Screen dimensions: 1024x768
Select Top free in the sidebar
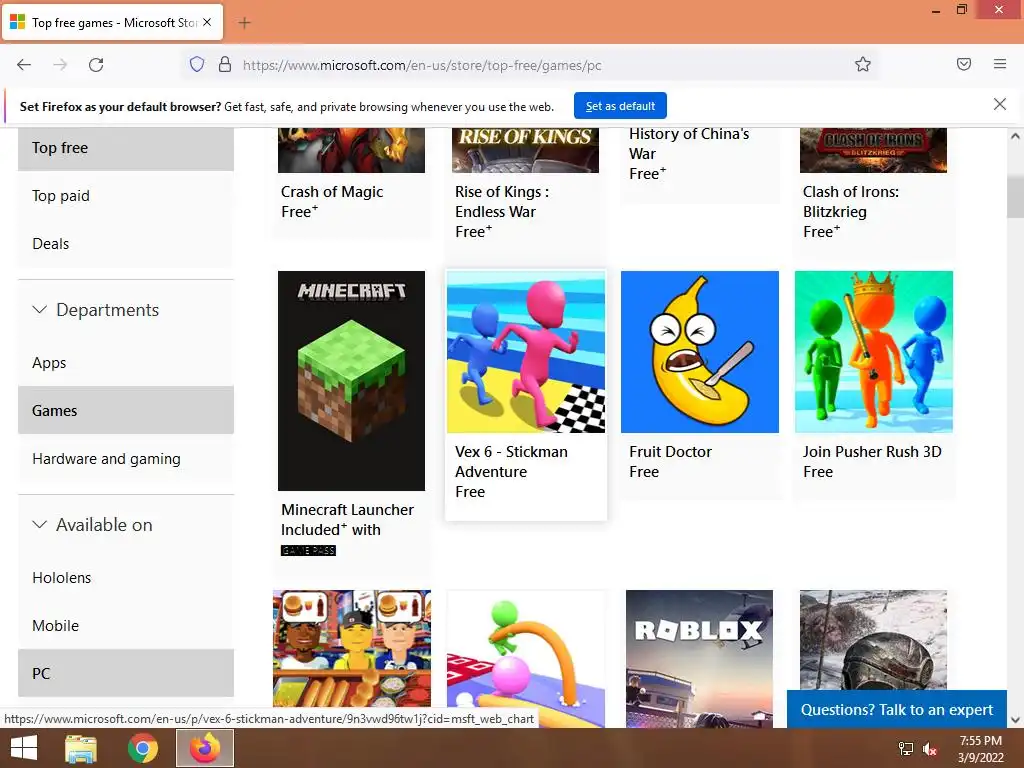126,148
